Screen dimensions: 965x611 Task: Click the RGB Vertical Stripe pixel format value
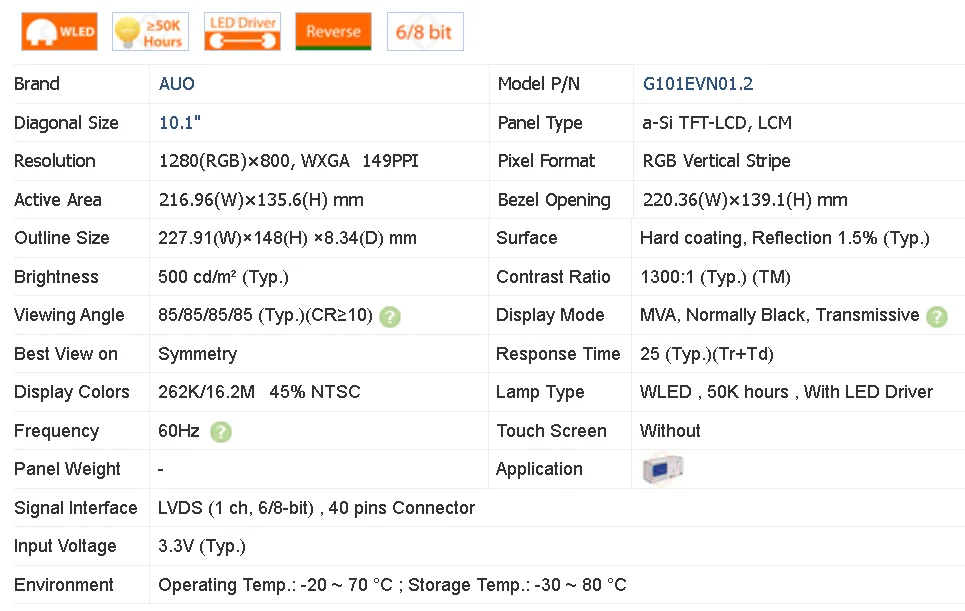click(x=716, y=161)
